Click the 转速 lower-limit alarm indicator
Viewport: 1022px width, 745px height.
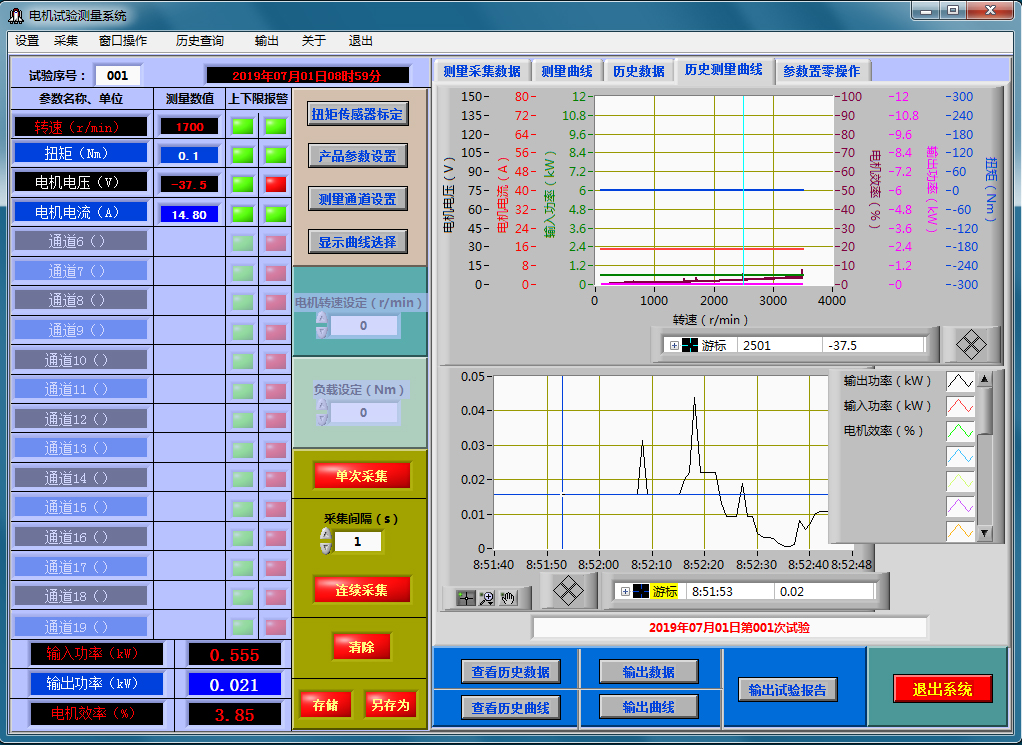click(242, 126)
